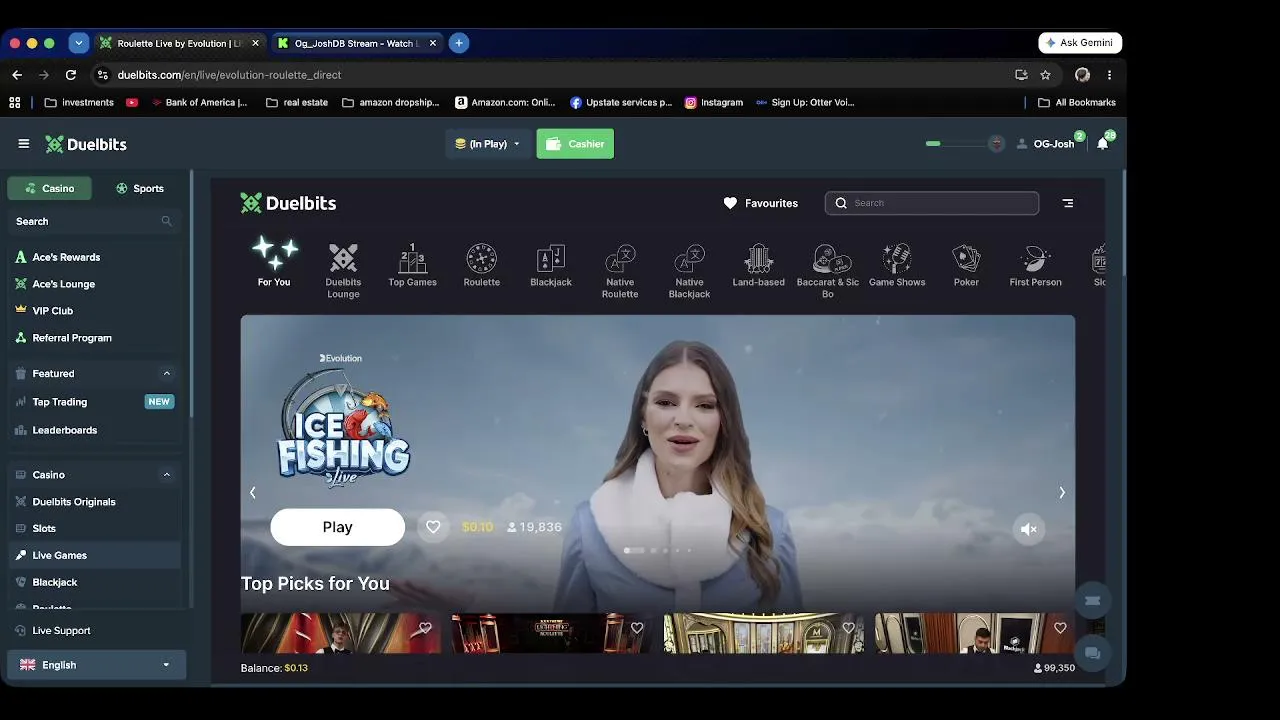
Task: Show the next banner slide
Action: click(1062, 492)
